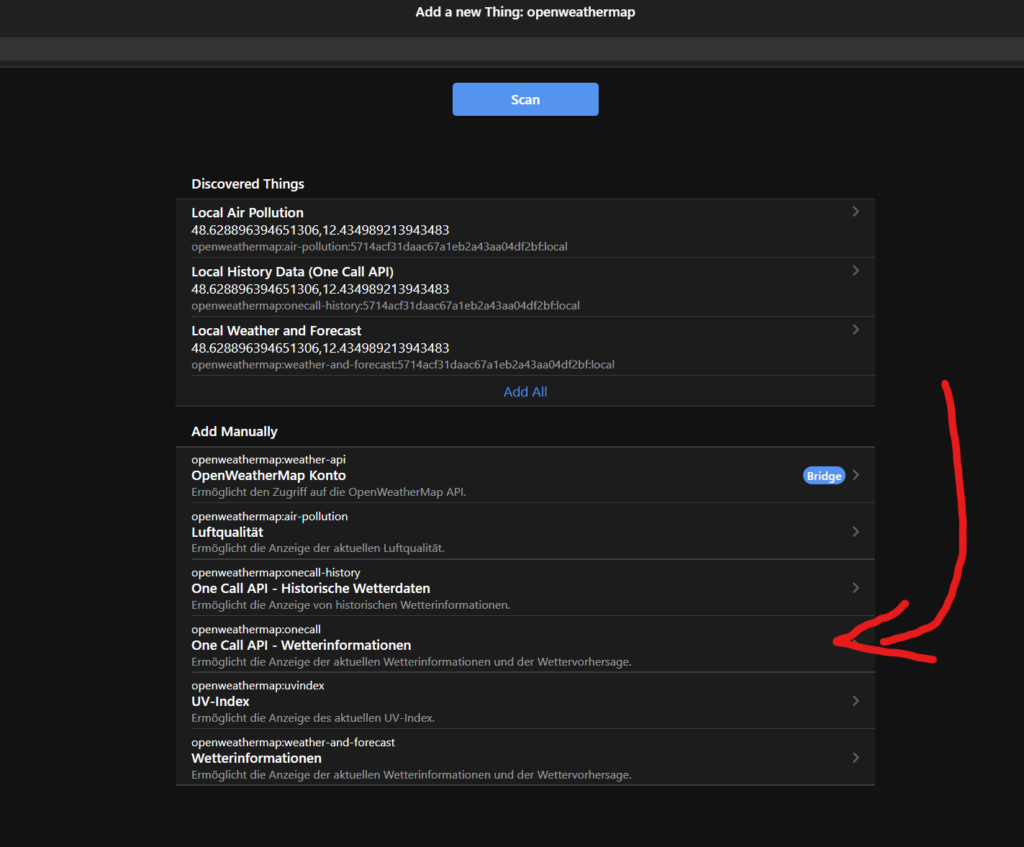Click the coordinates under Local Air Pollution
Image resolution: width=1024 pixels, height=847 pixels.
point(320,230)
